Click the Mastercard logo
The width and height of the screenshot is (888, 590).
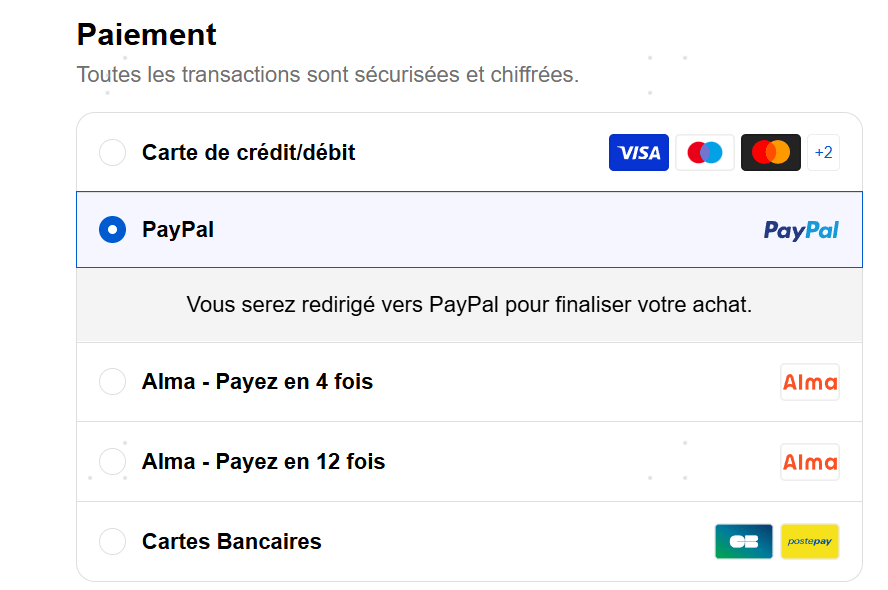[771, 152]
